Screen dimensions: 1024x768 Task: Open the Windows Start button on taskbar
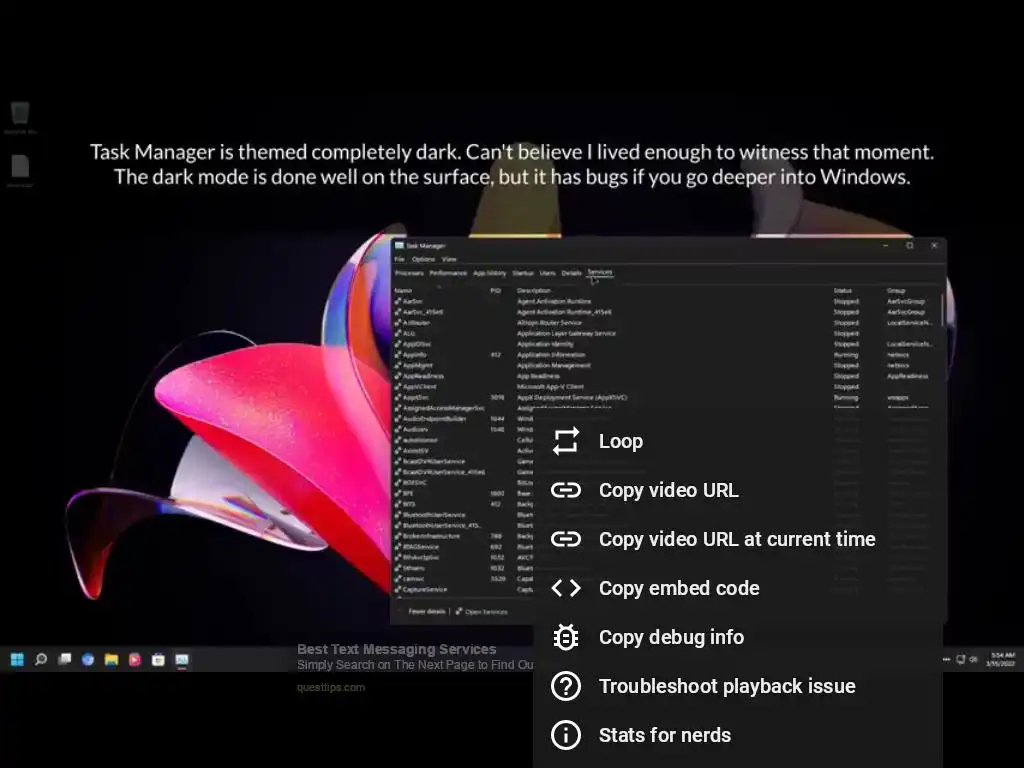click(x=18, y=660)
